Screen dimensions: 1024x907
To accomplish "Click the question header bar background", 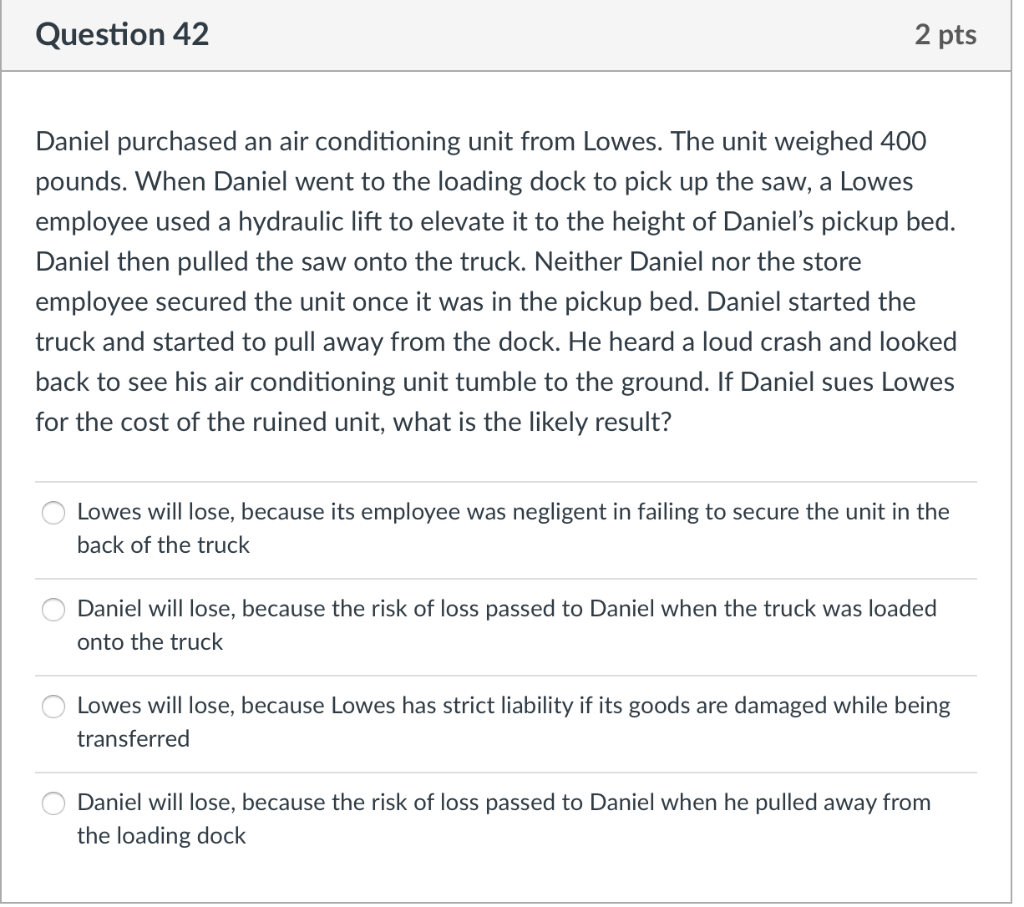I will coord(550,34).
